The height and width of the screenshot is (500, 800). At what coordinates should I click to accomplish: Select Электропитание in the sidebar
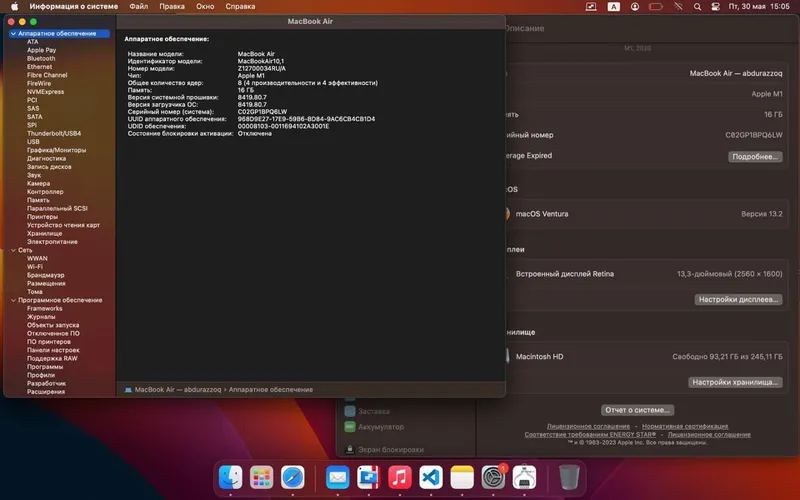coord(52,242)
